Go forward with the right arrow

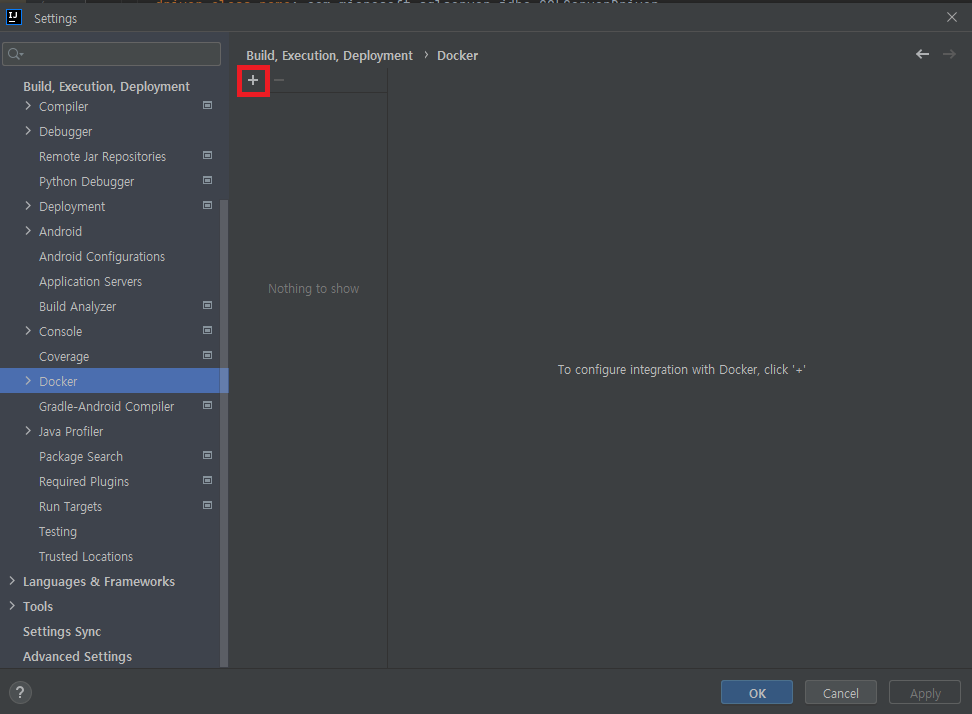pos(949,54)
